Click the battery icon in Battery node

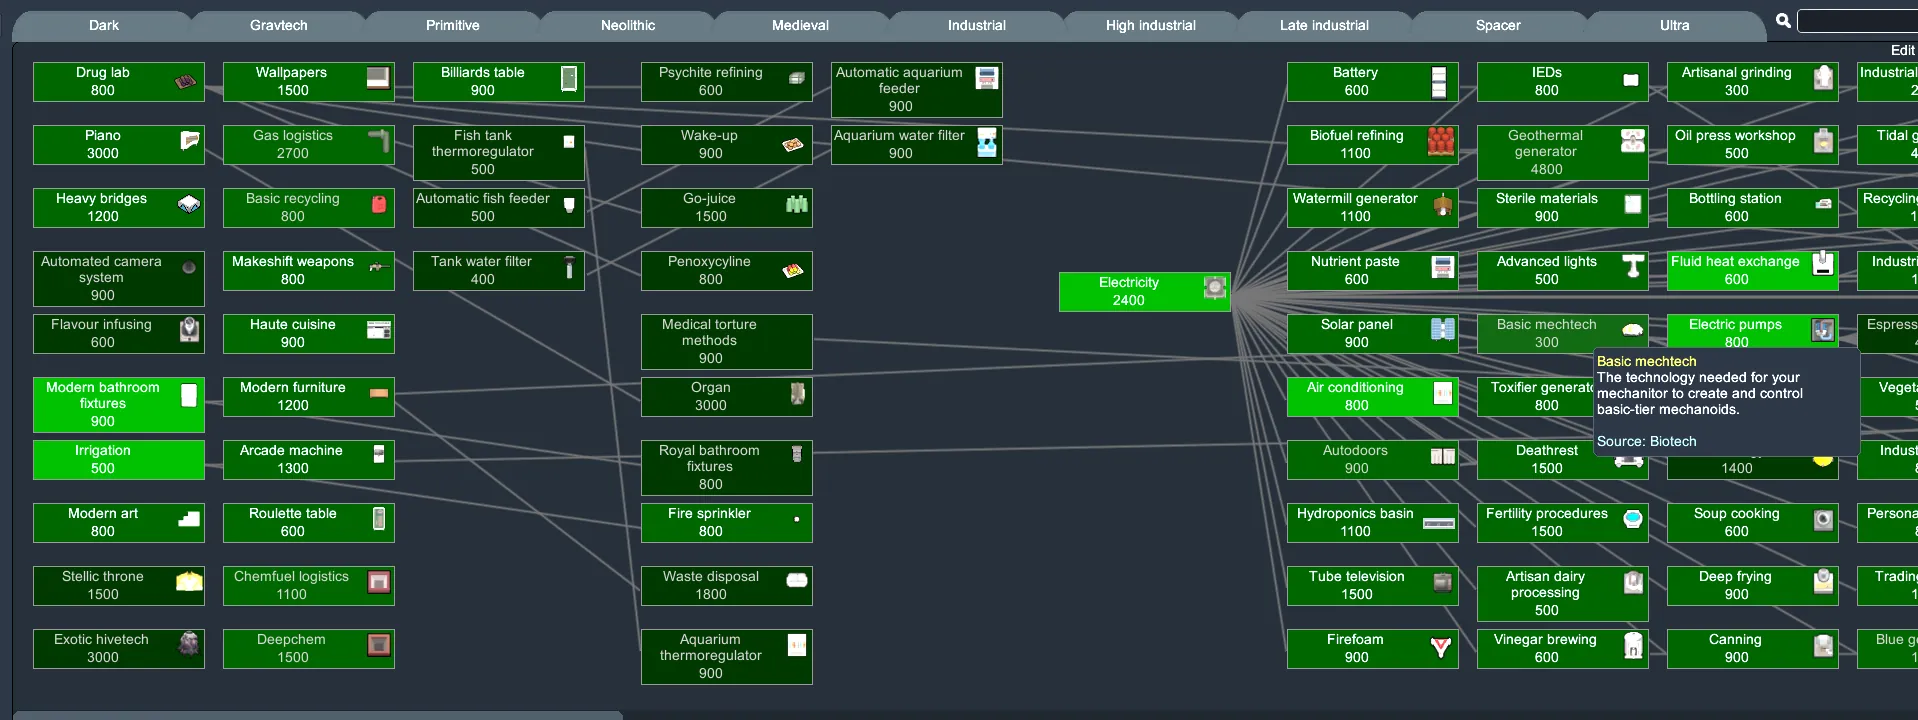pos(1439,82)
